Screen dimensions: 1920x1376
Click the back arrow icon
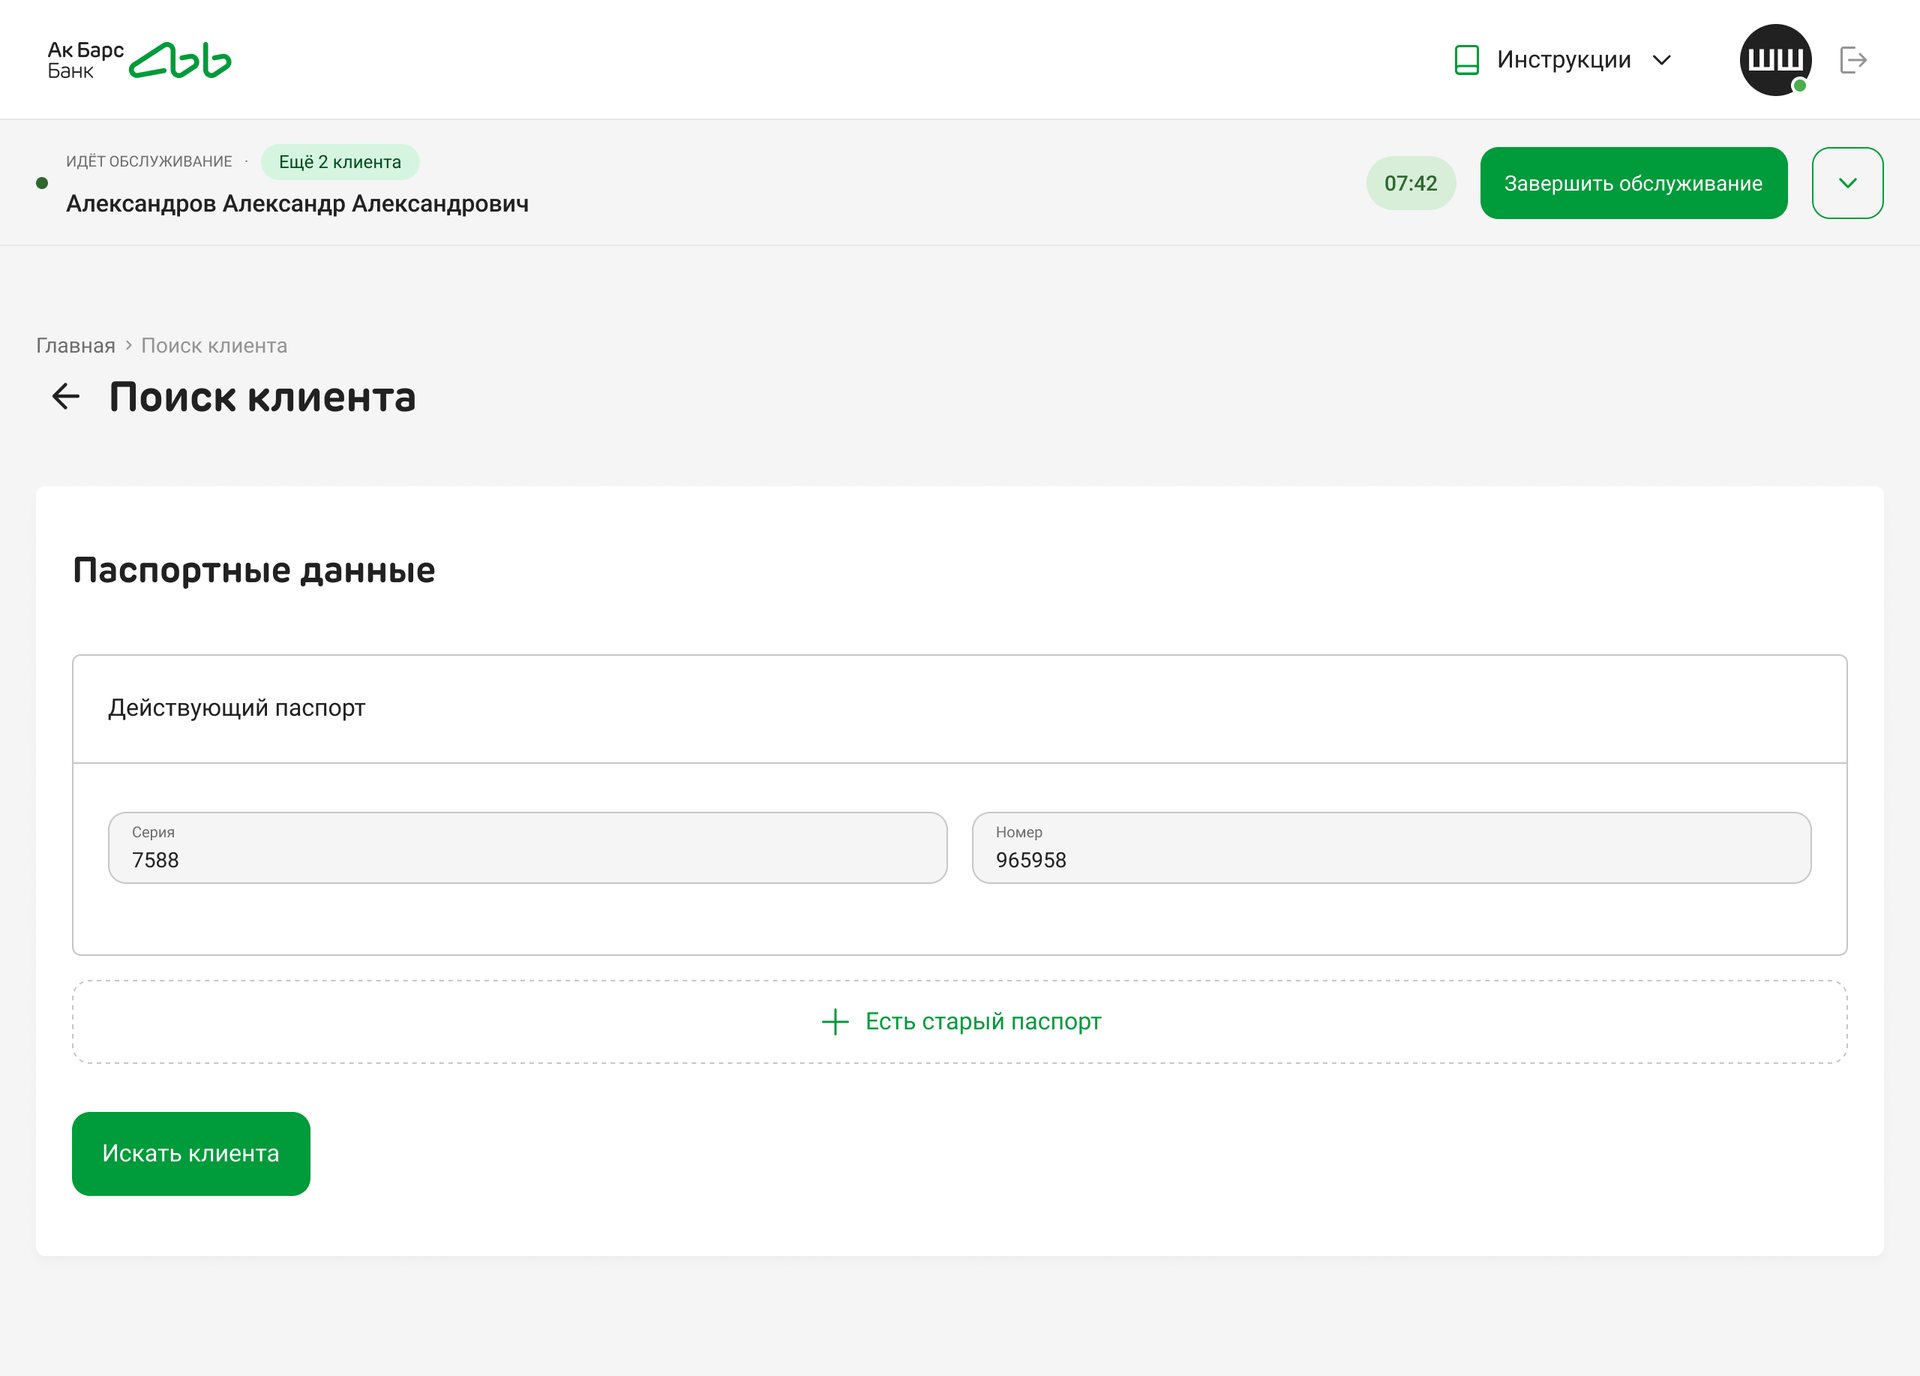[x=66, y=396]
